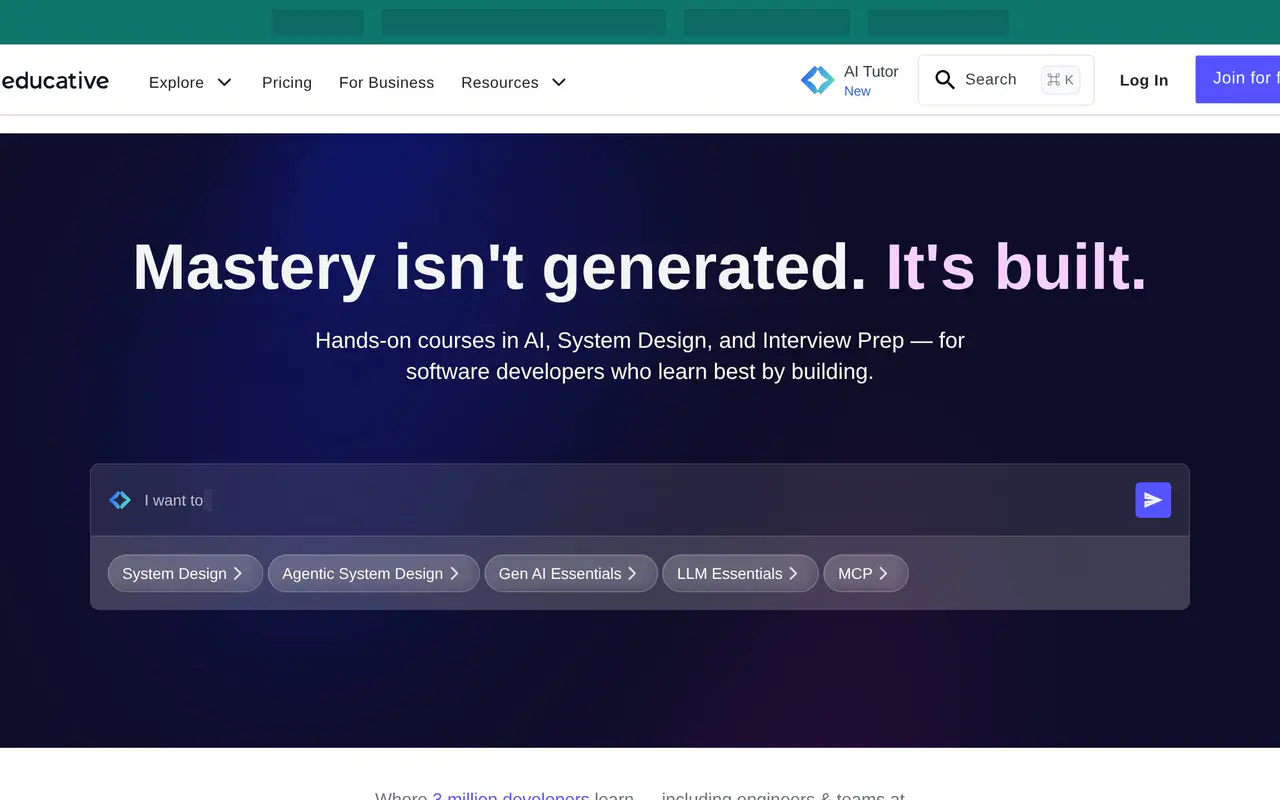Click the magnifying glass search icon

point(944,80)
